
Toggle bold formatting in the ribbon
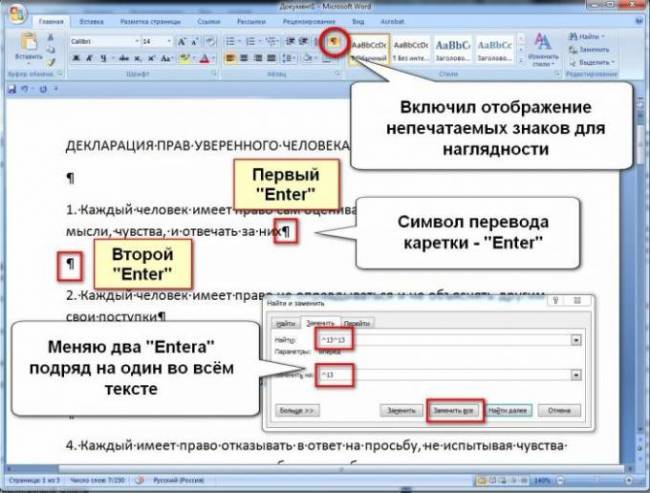click(76, 58)
